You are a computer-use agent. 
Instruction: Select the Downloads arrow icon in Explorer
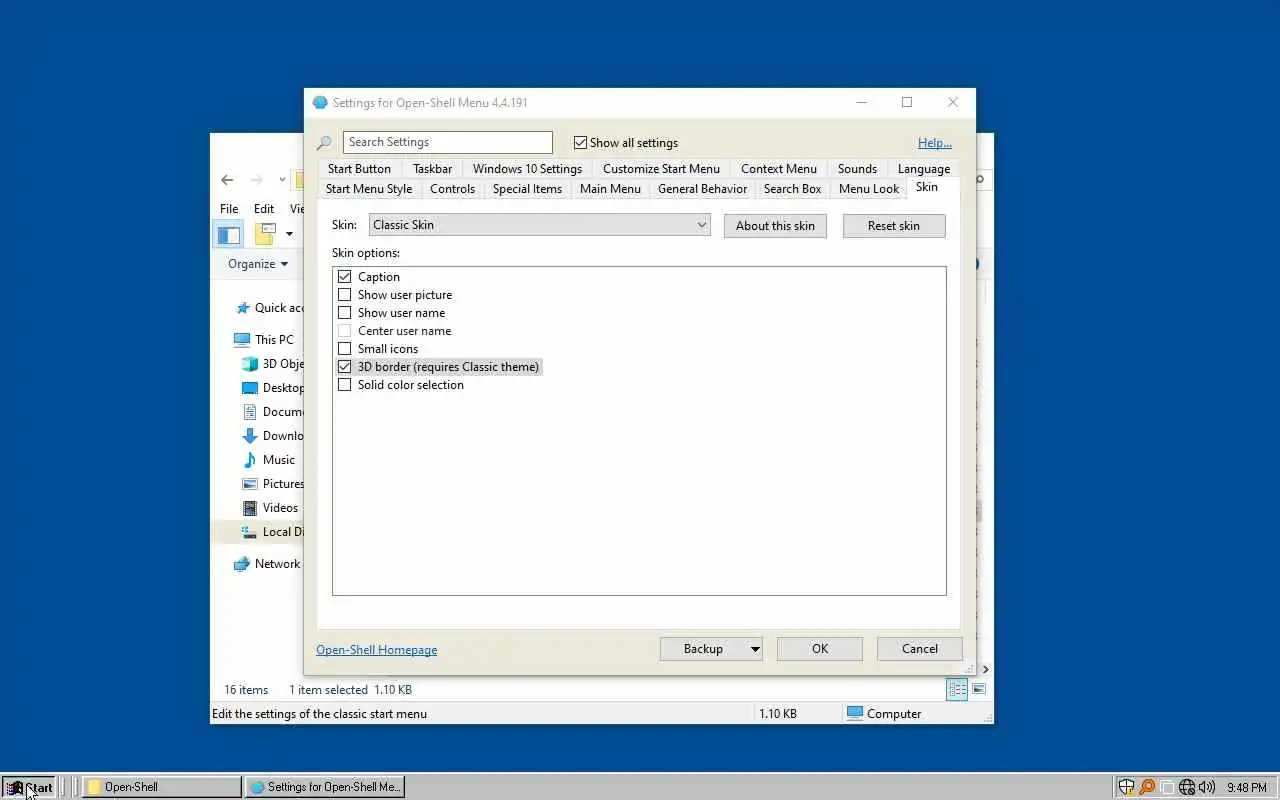pos(250,436)
